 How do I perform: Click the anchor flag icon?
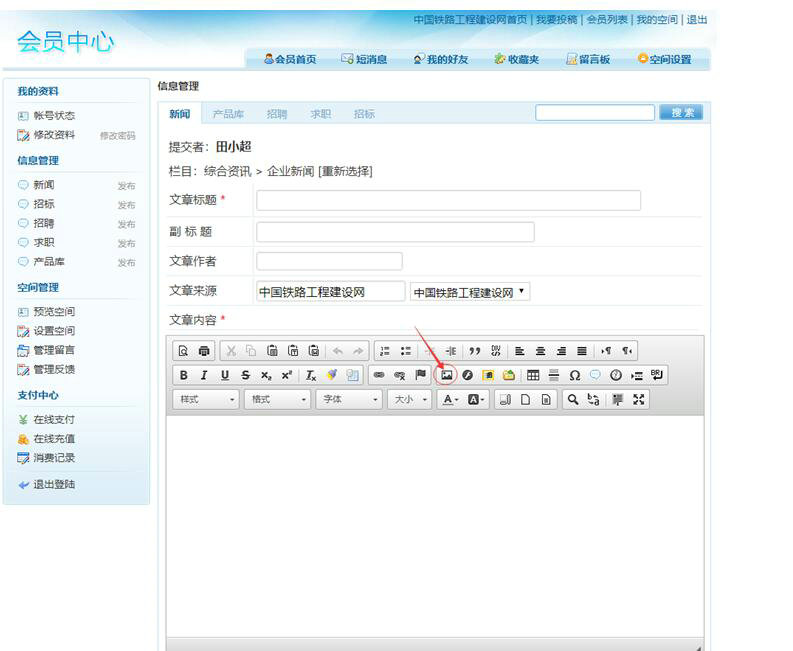[421, 375]
